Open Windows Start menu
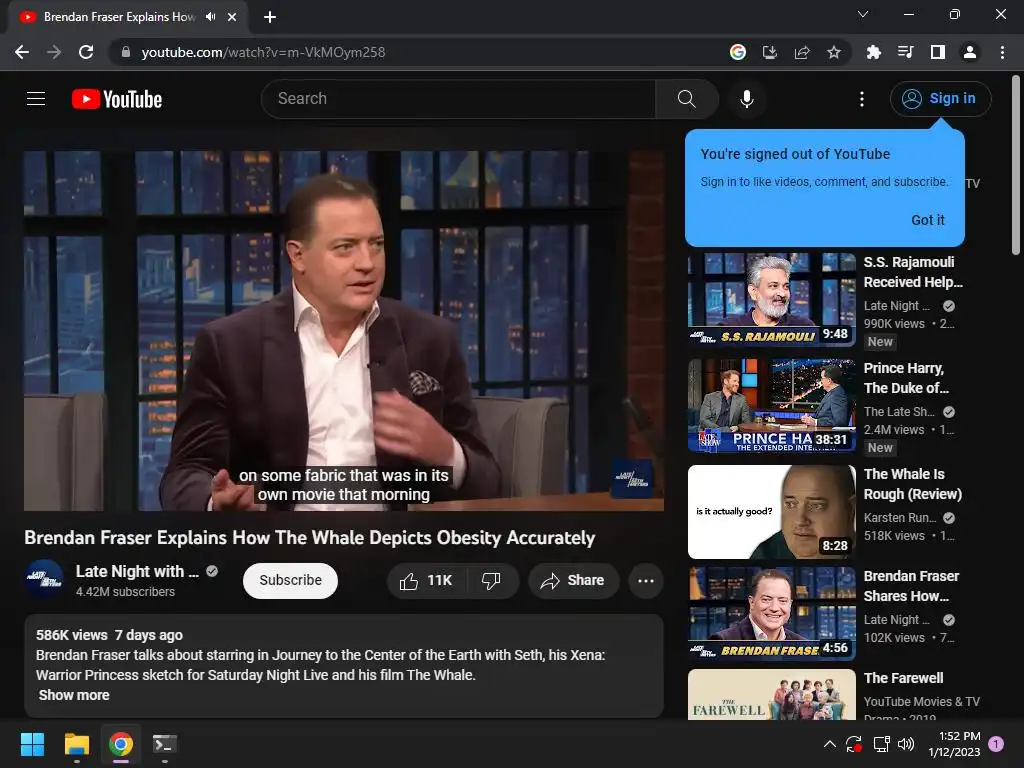Viewport: 1024px width, 768px height. 32,744
